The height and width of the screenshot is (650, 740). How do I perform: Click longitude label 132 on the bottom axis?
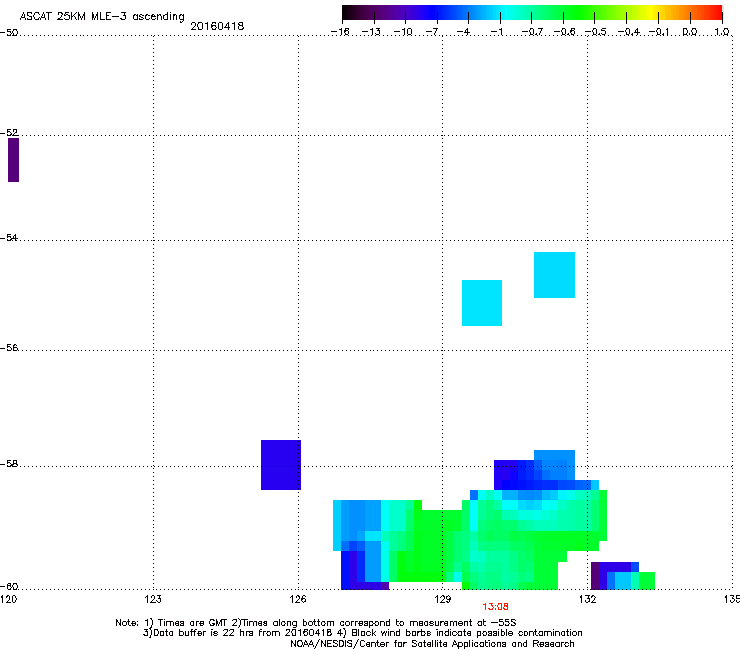click(x=588, y=599)
